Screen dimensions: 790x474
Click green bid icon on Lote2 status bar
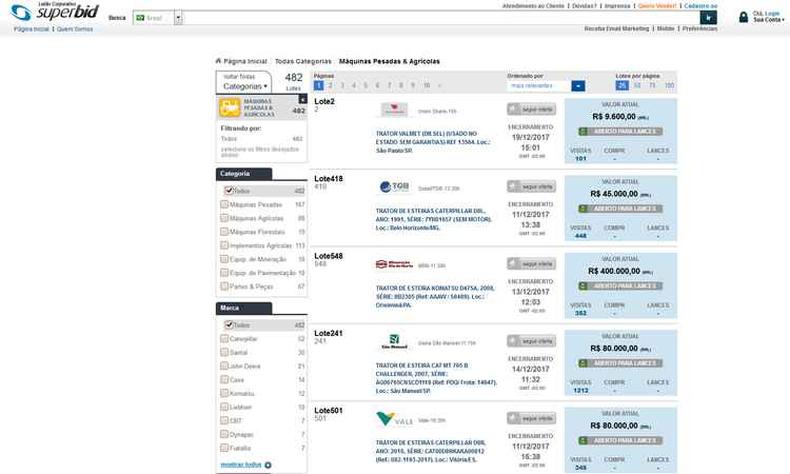click(583, 131)
